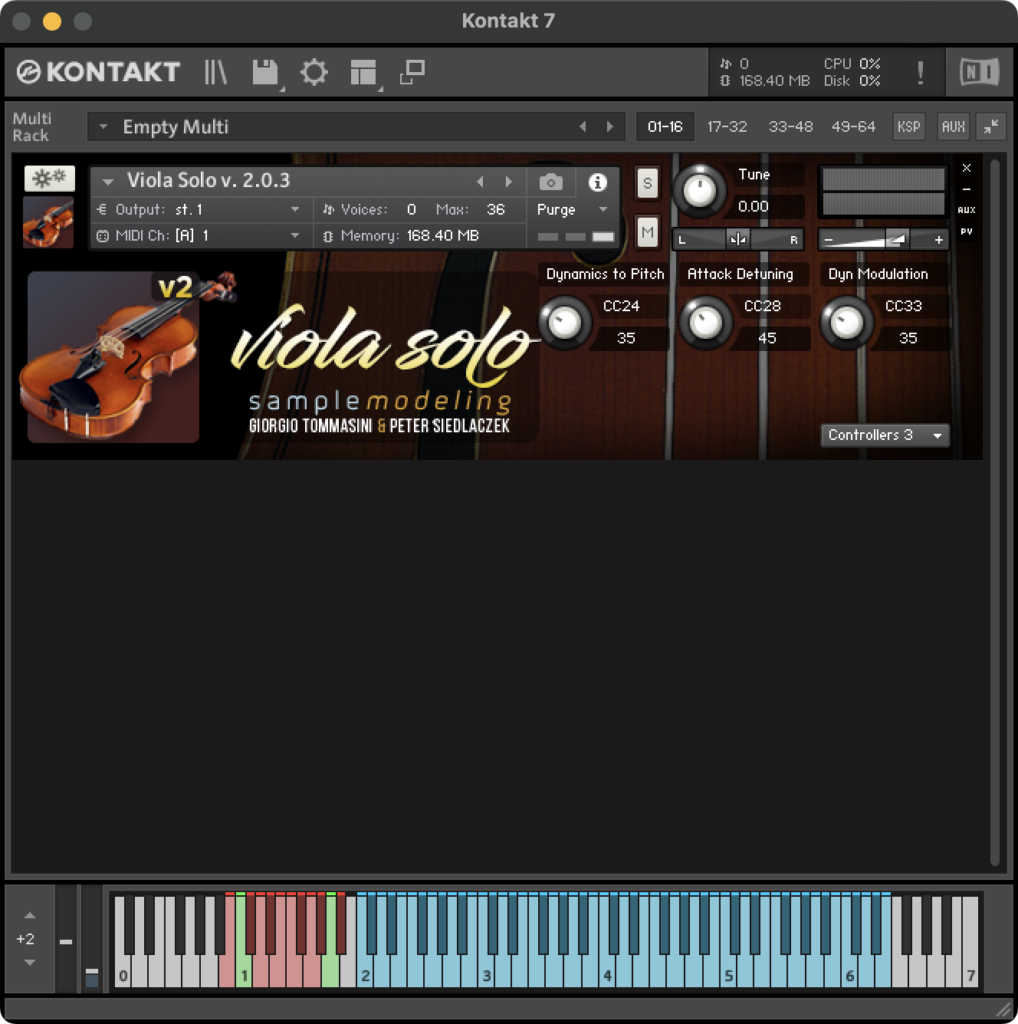Viewport: 1018px width, 1024px height.
Task: Click the Attack Detuning knob
Action: tap(706, 322)
